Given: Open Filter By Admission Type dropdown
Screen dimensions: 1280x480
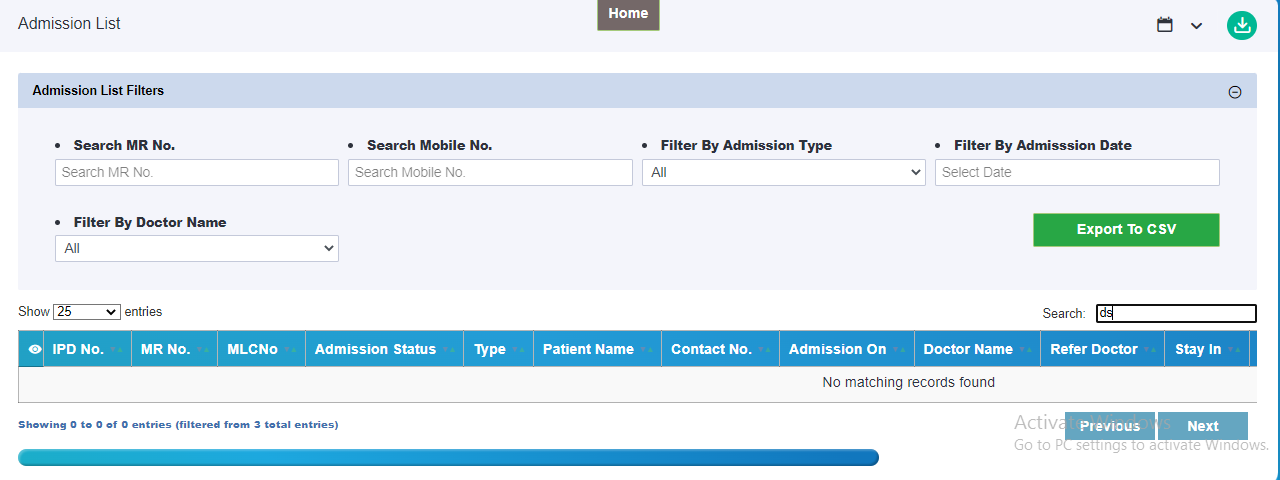Looking at the screenshot, I should click(x=784, y=172).
